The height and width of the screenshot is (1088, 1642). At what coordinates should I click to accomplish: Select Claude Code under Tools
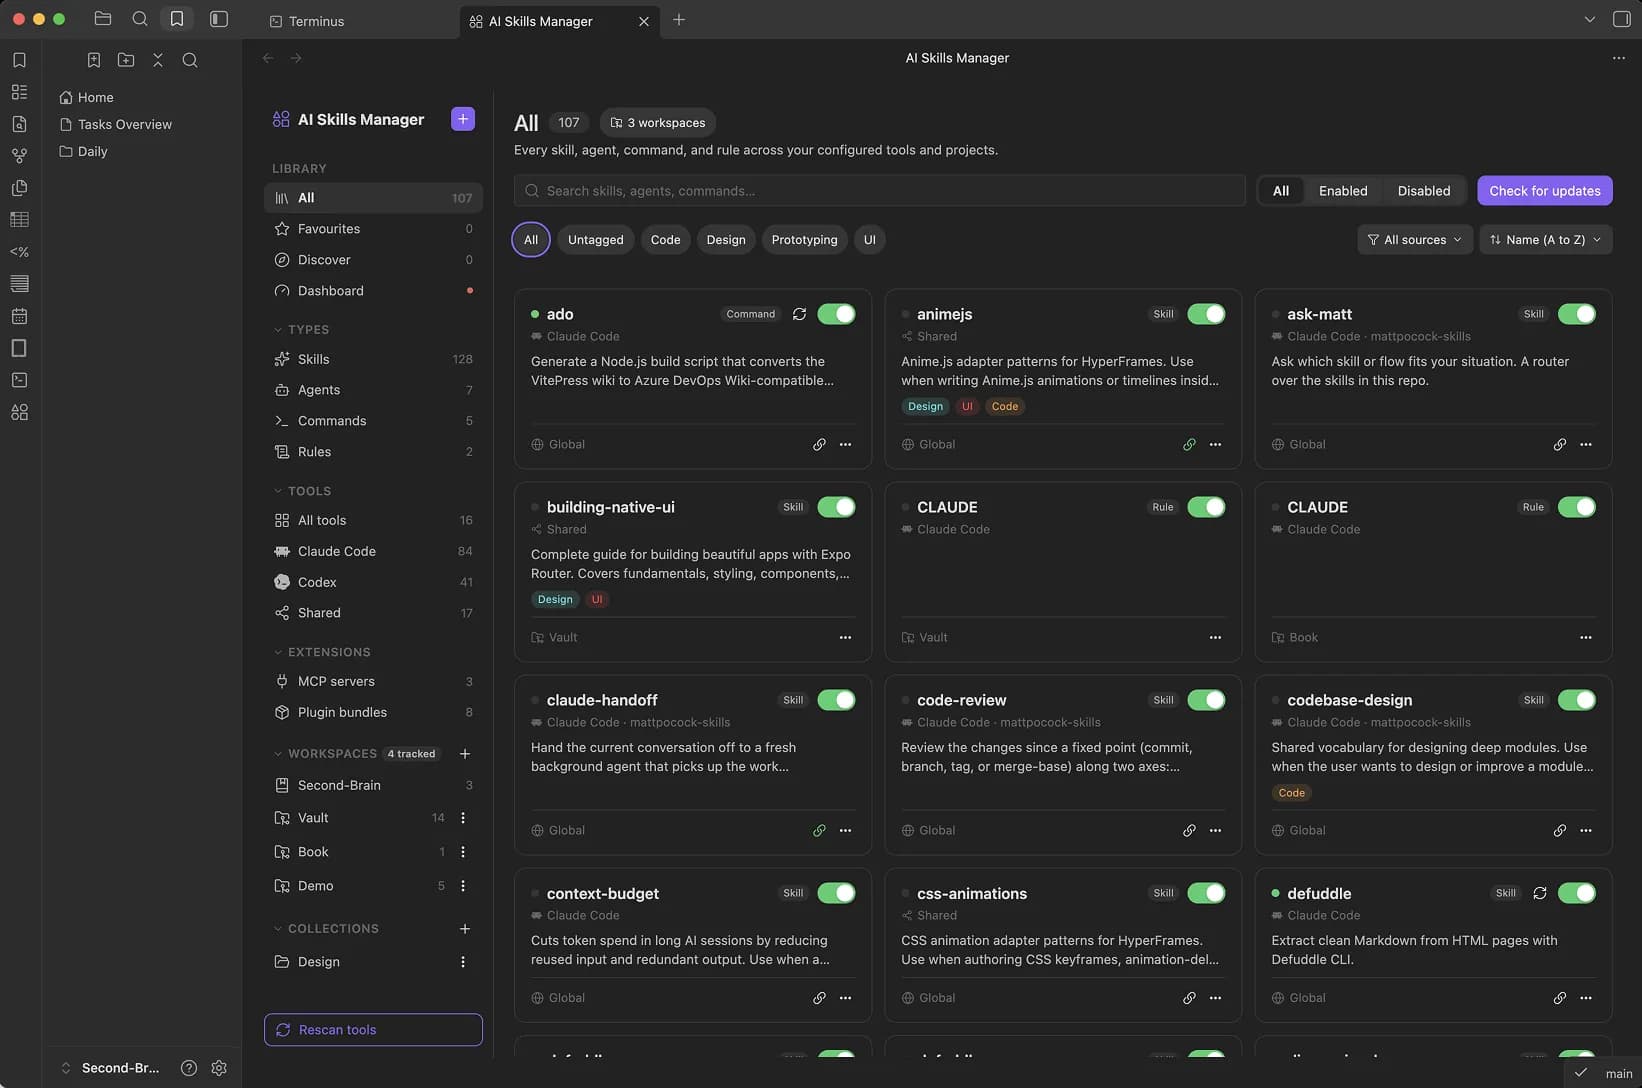tap(373, 552)
